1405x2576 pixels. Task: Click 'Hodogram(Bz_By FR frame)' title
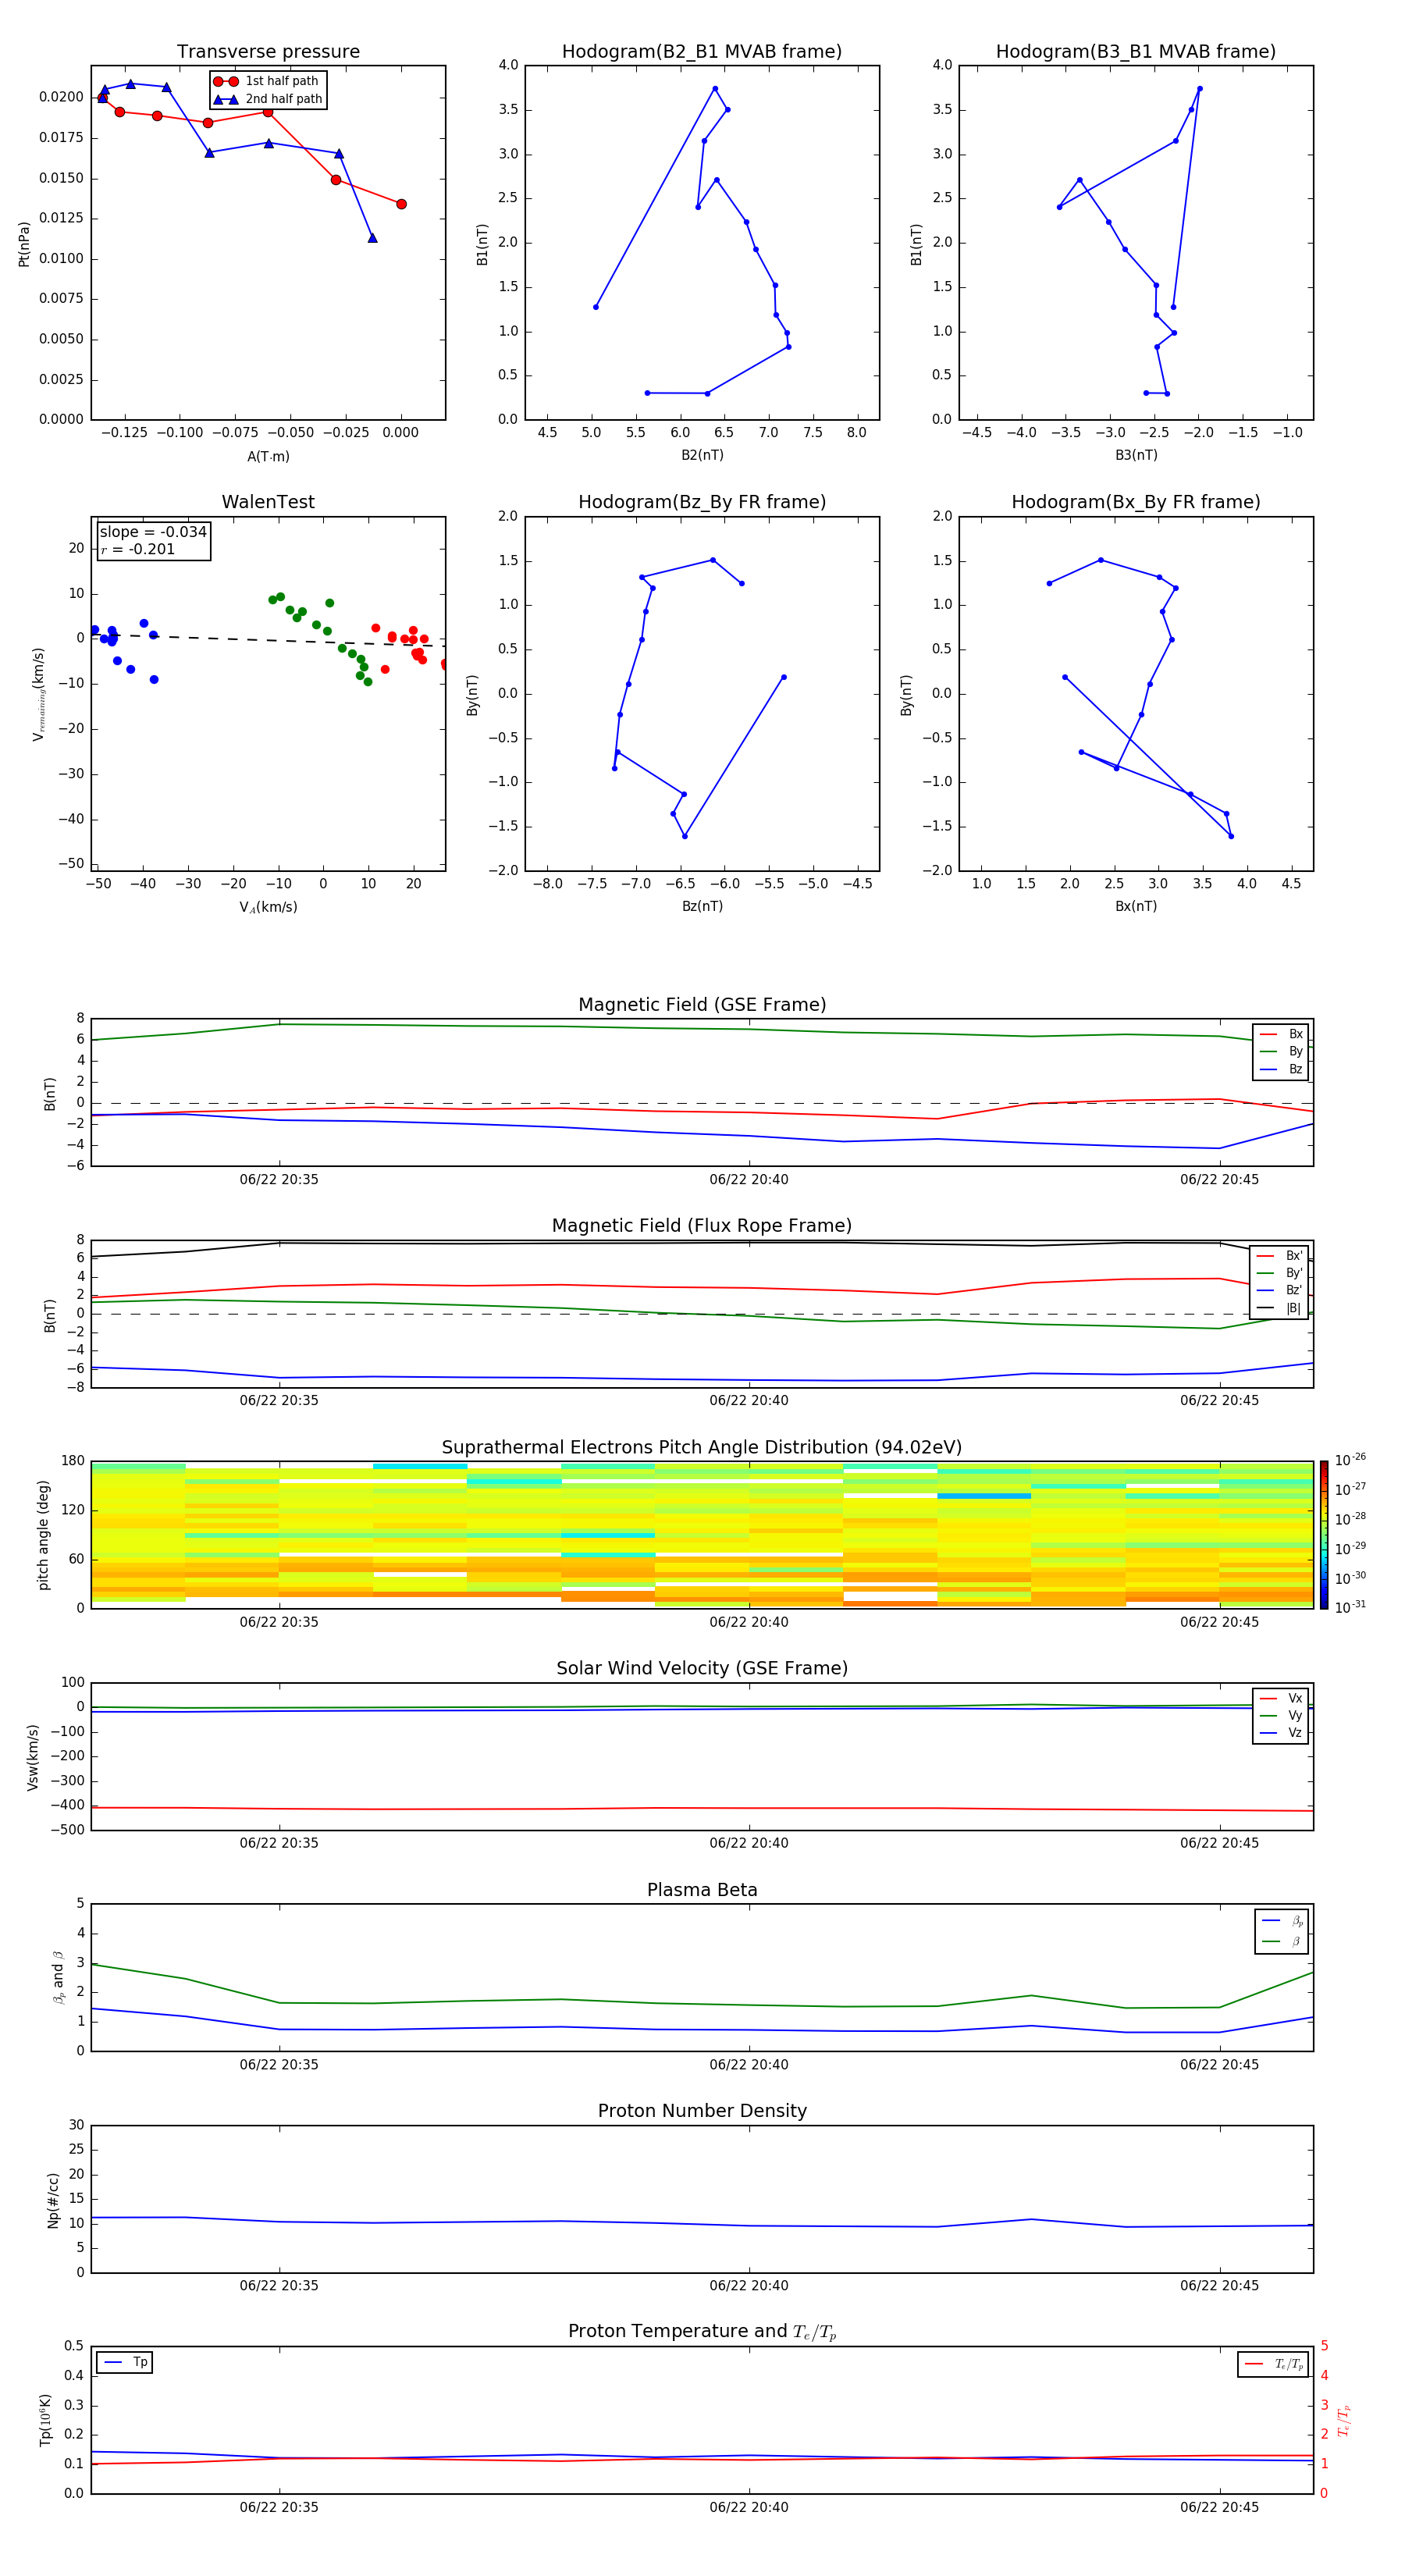click(x=702, y=502)
